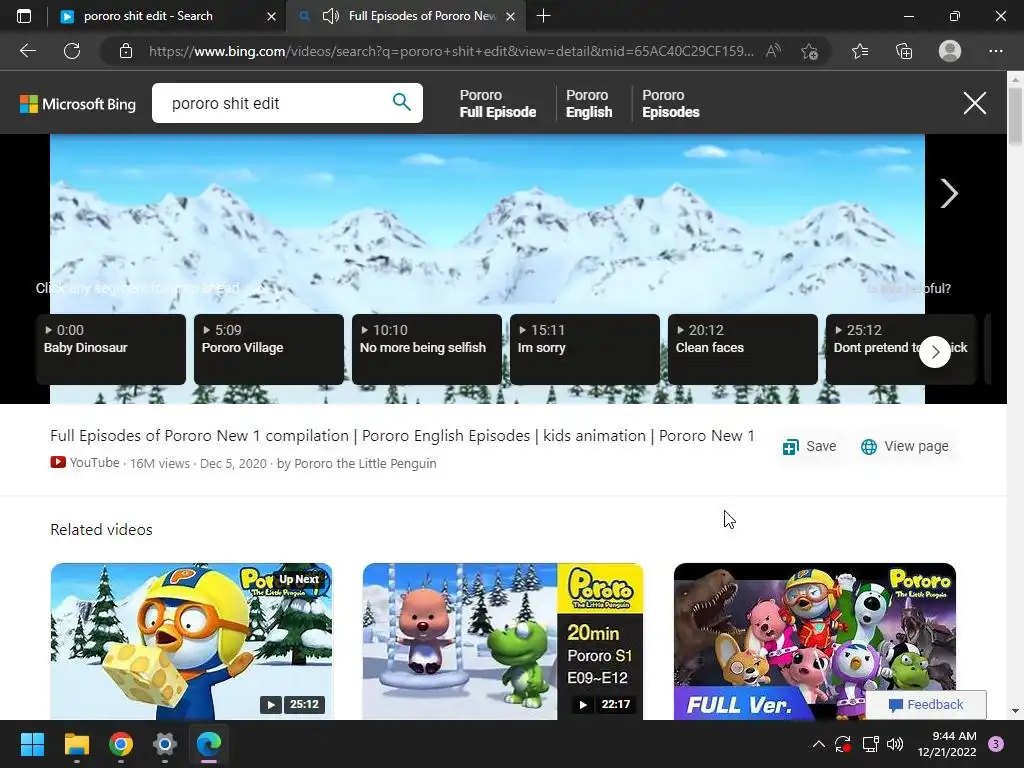Viewport: 1024px width, 768px height.
Task: Open the clock and date in taskbar
Action: pyautogui.click(x=946, y=744)
